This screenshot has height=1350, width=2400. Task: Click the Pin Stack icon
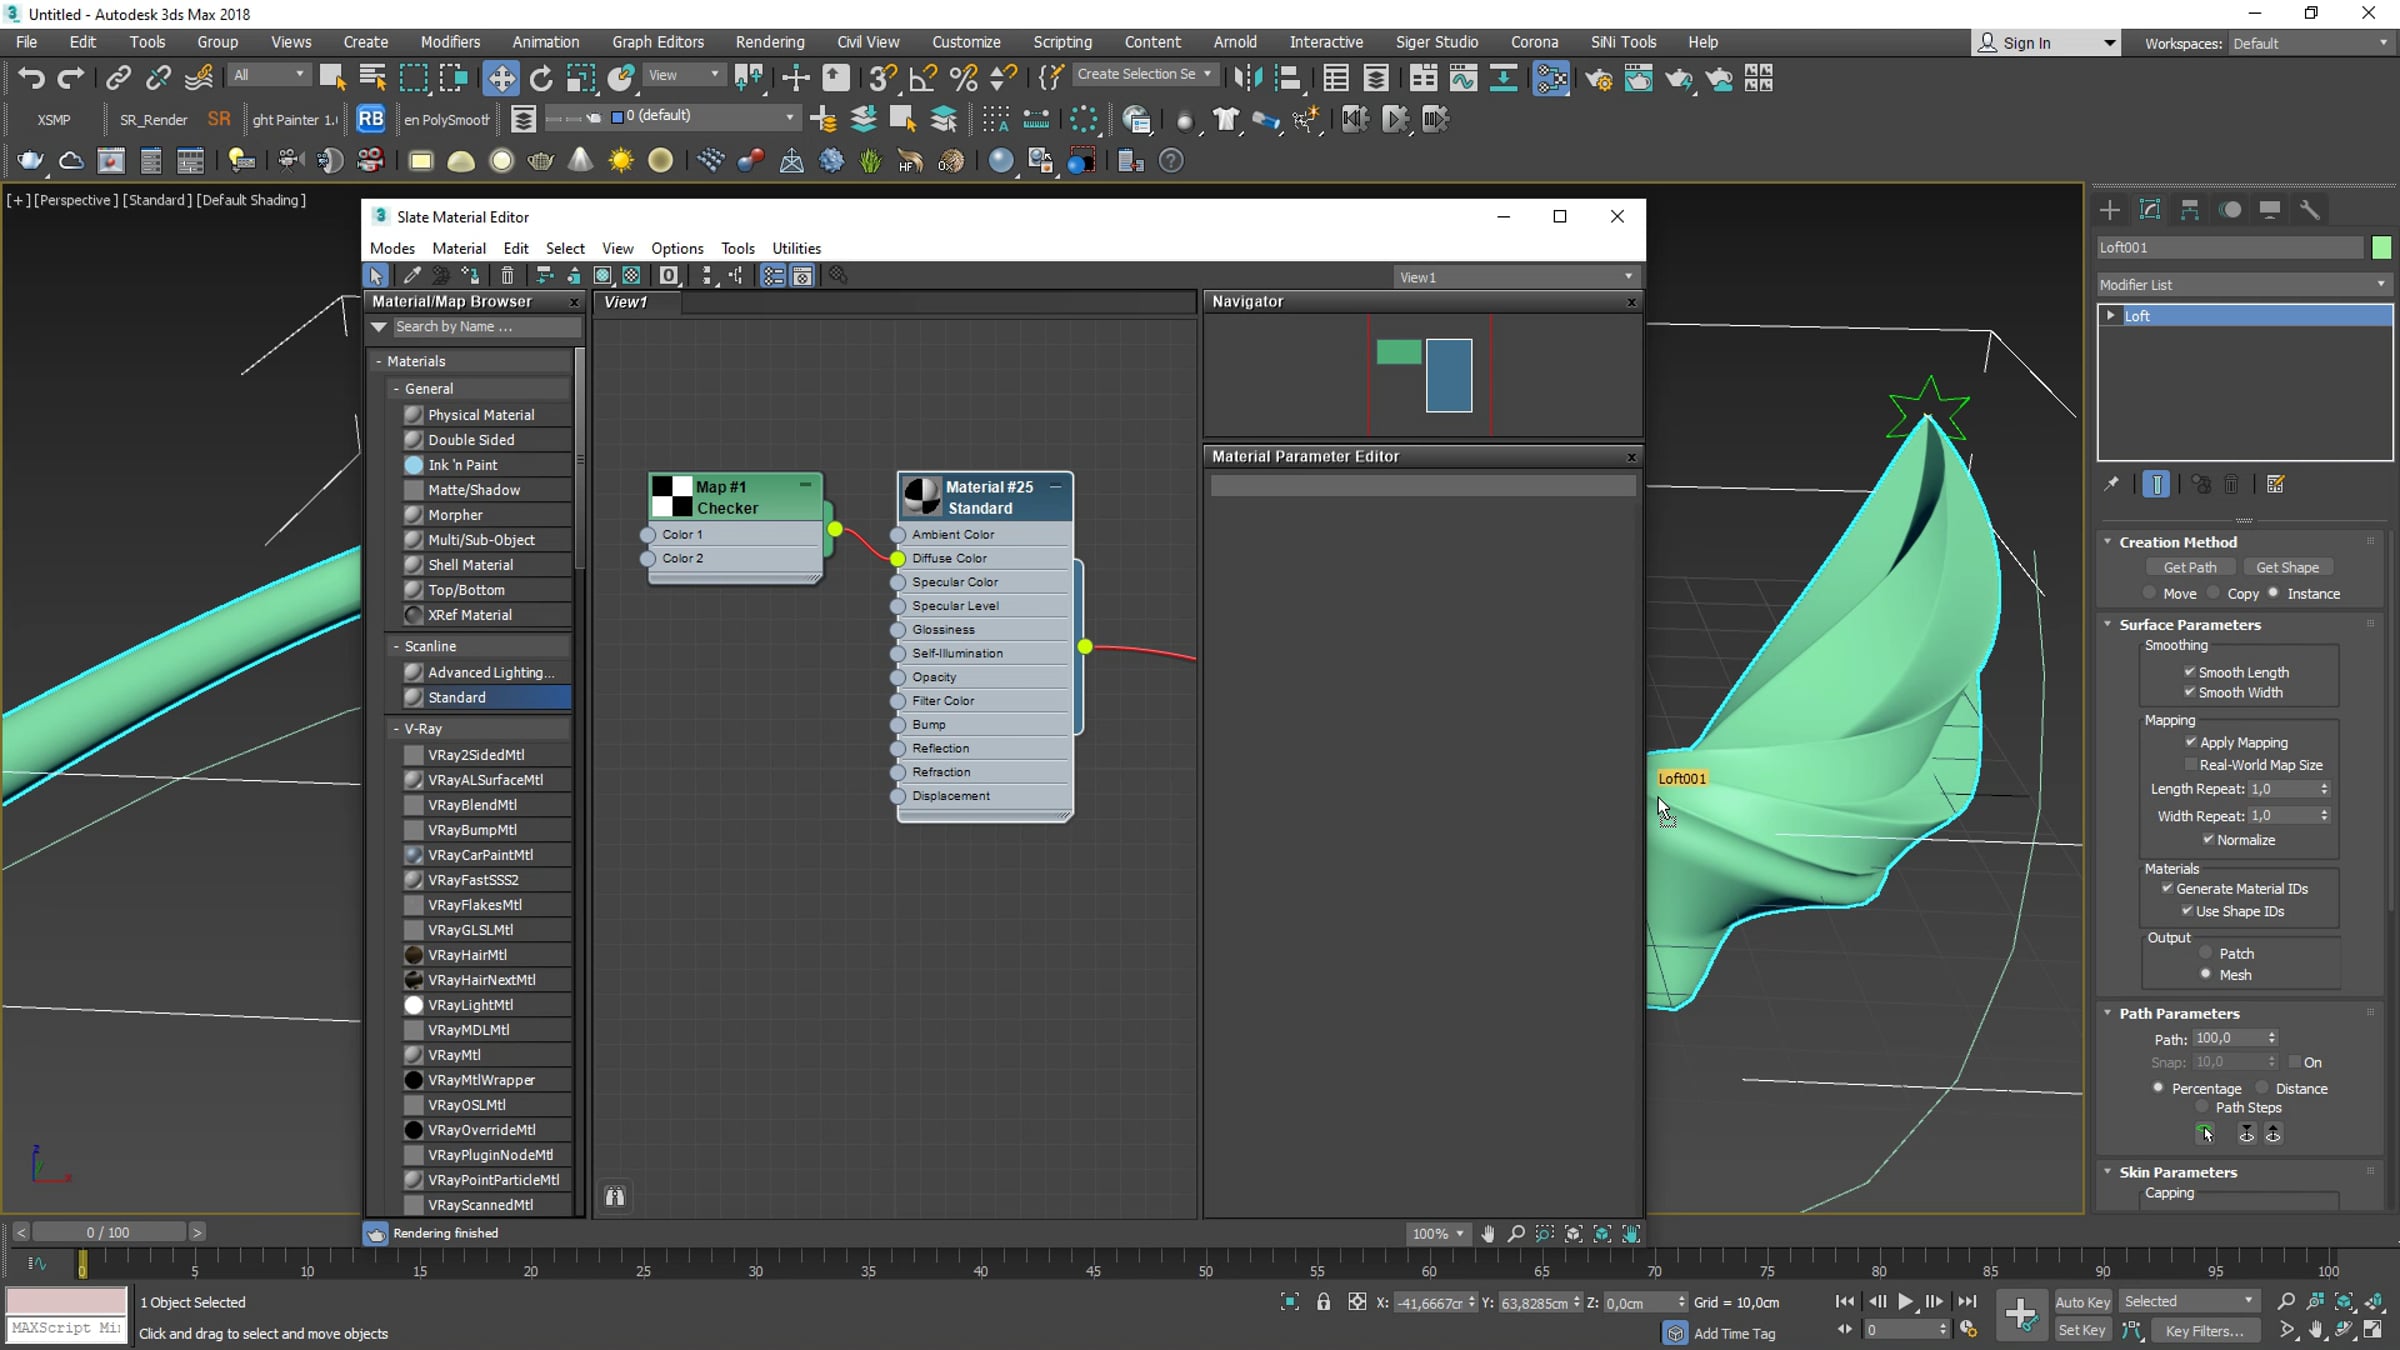tap(2111, 485)
